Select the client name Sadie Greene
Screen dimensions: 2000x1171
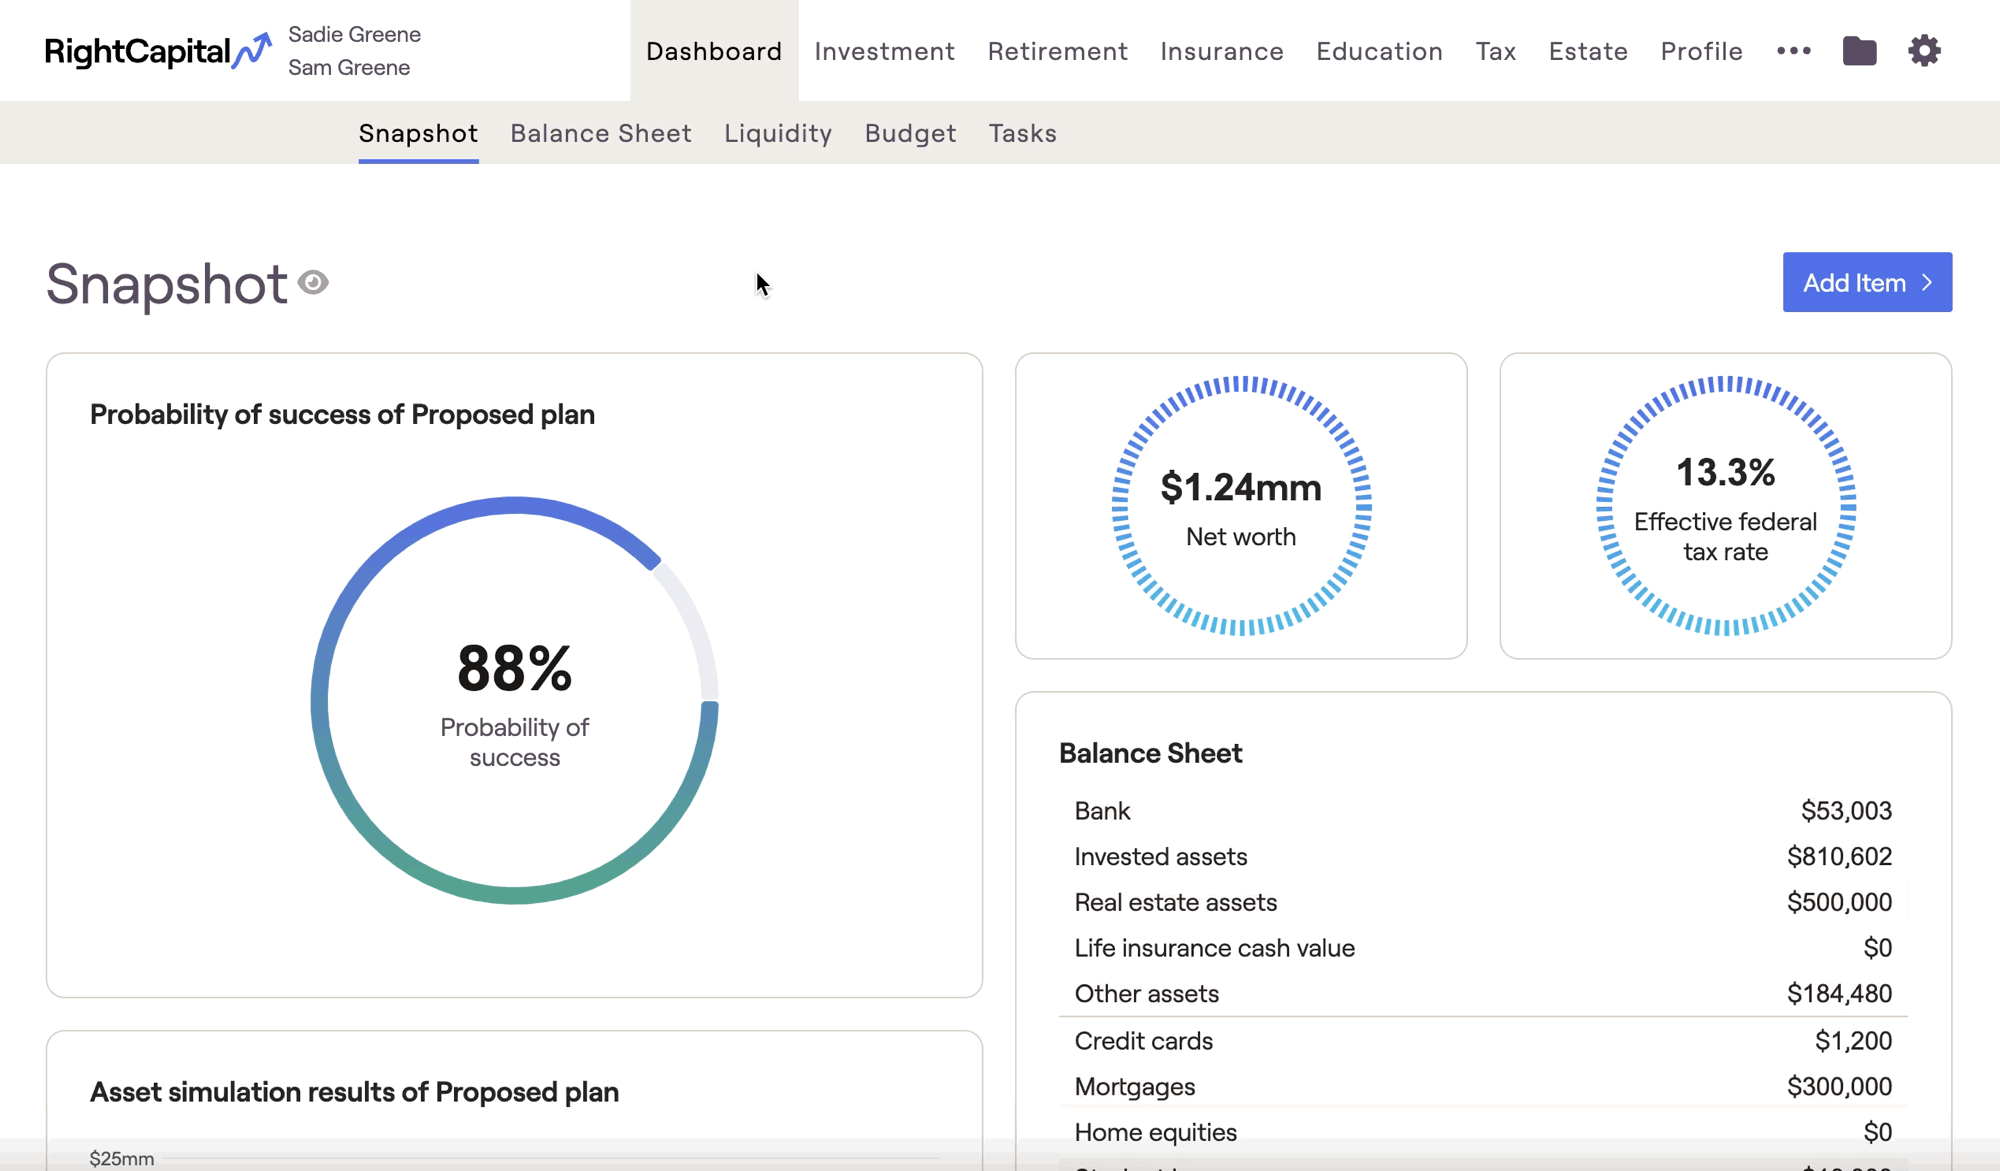pyautogui.click(x=354, y=34)
